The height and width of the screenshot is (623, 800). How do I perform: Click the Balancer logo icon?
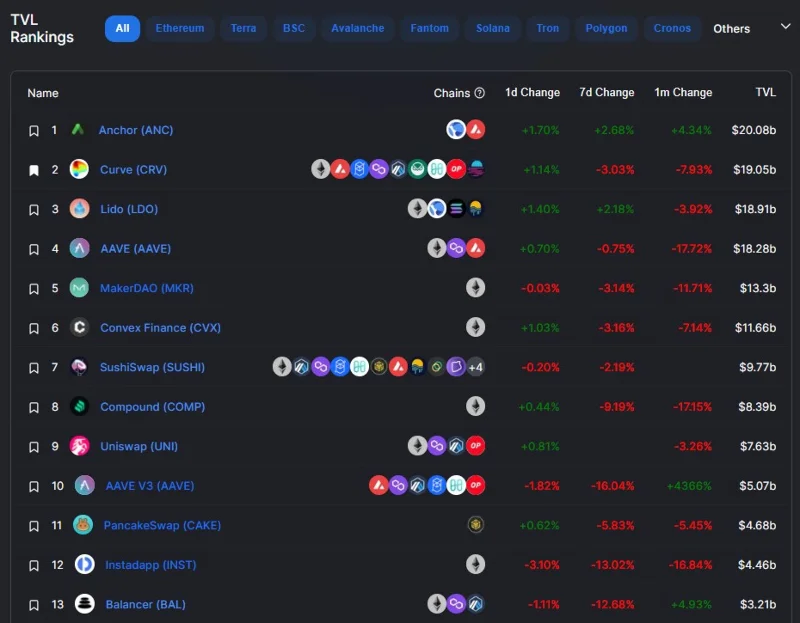coord(84,604)
